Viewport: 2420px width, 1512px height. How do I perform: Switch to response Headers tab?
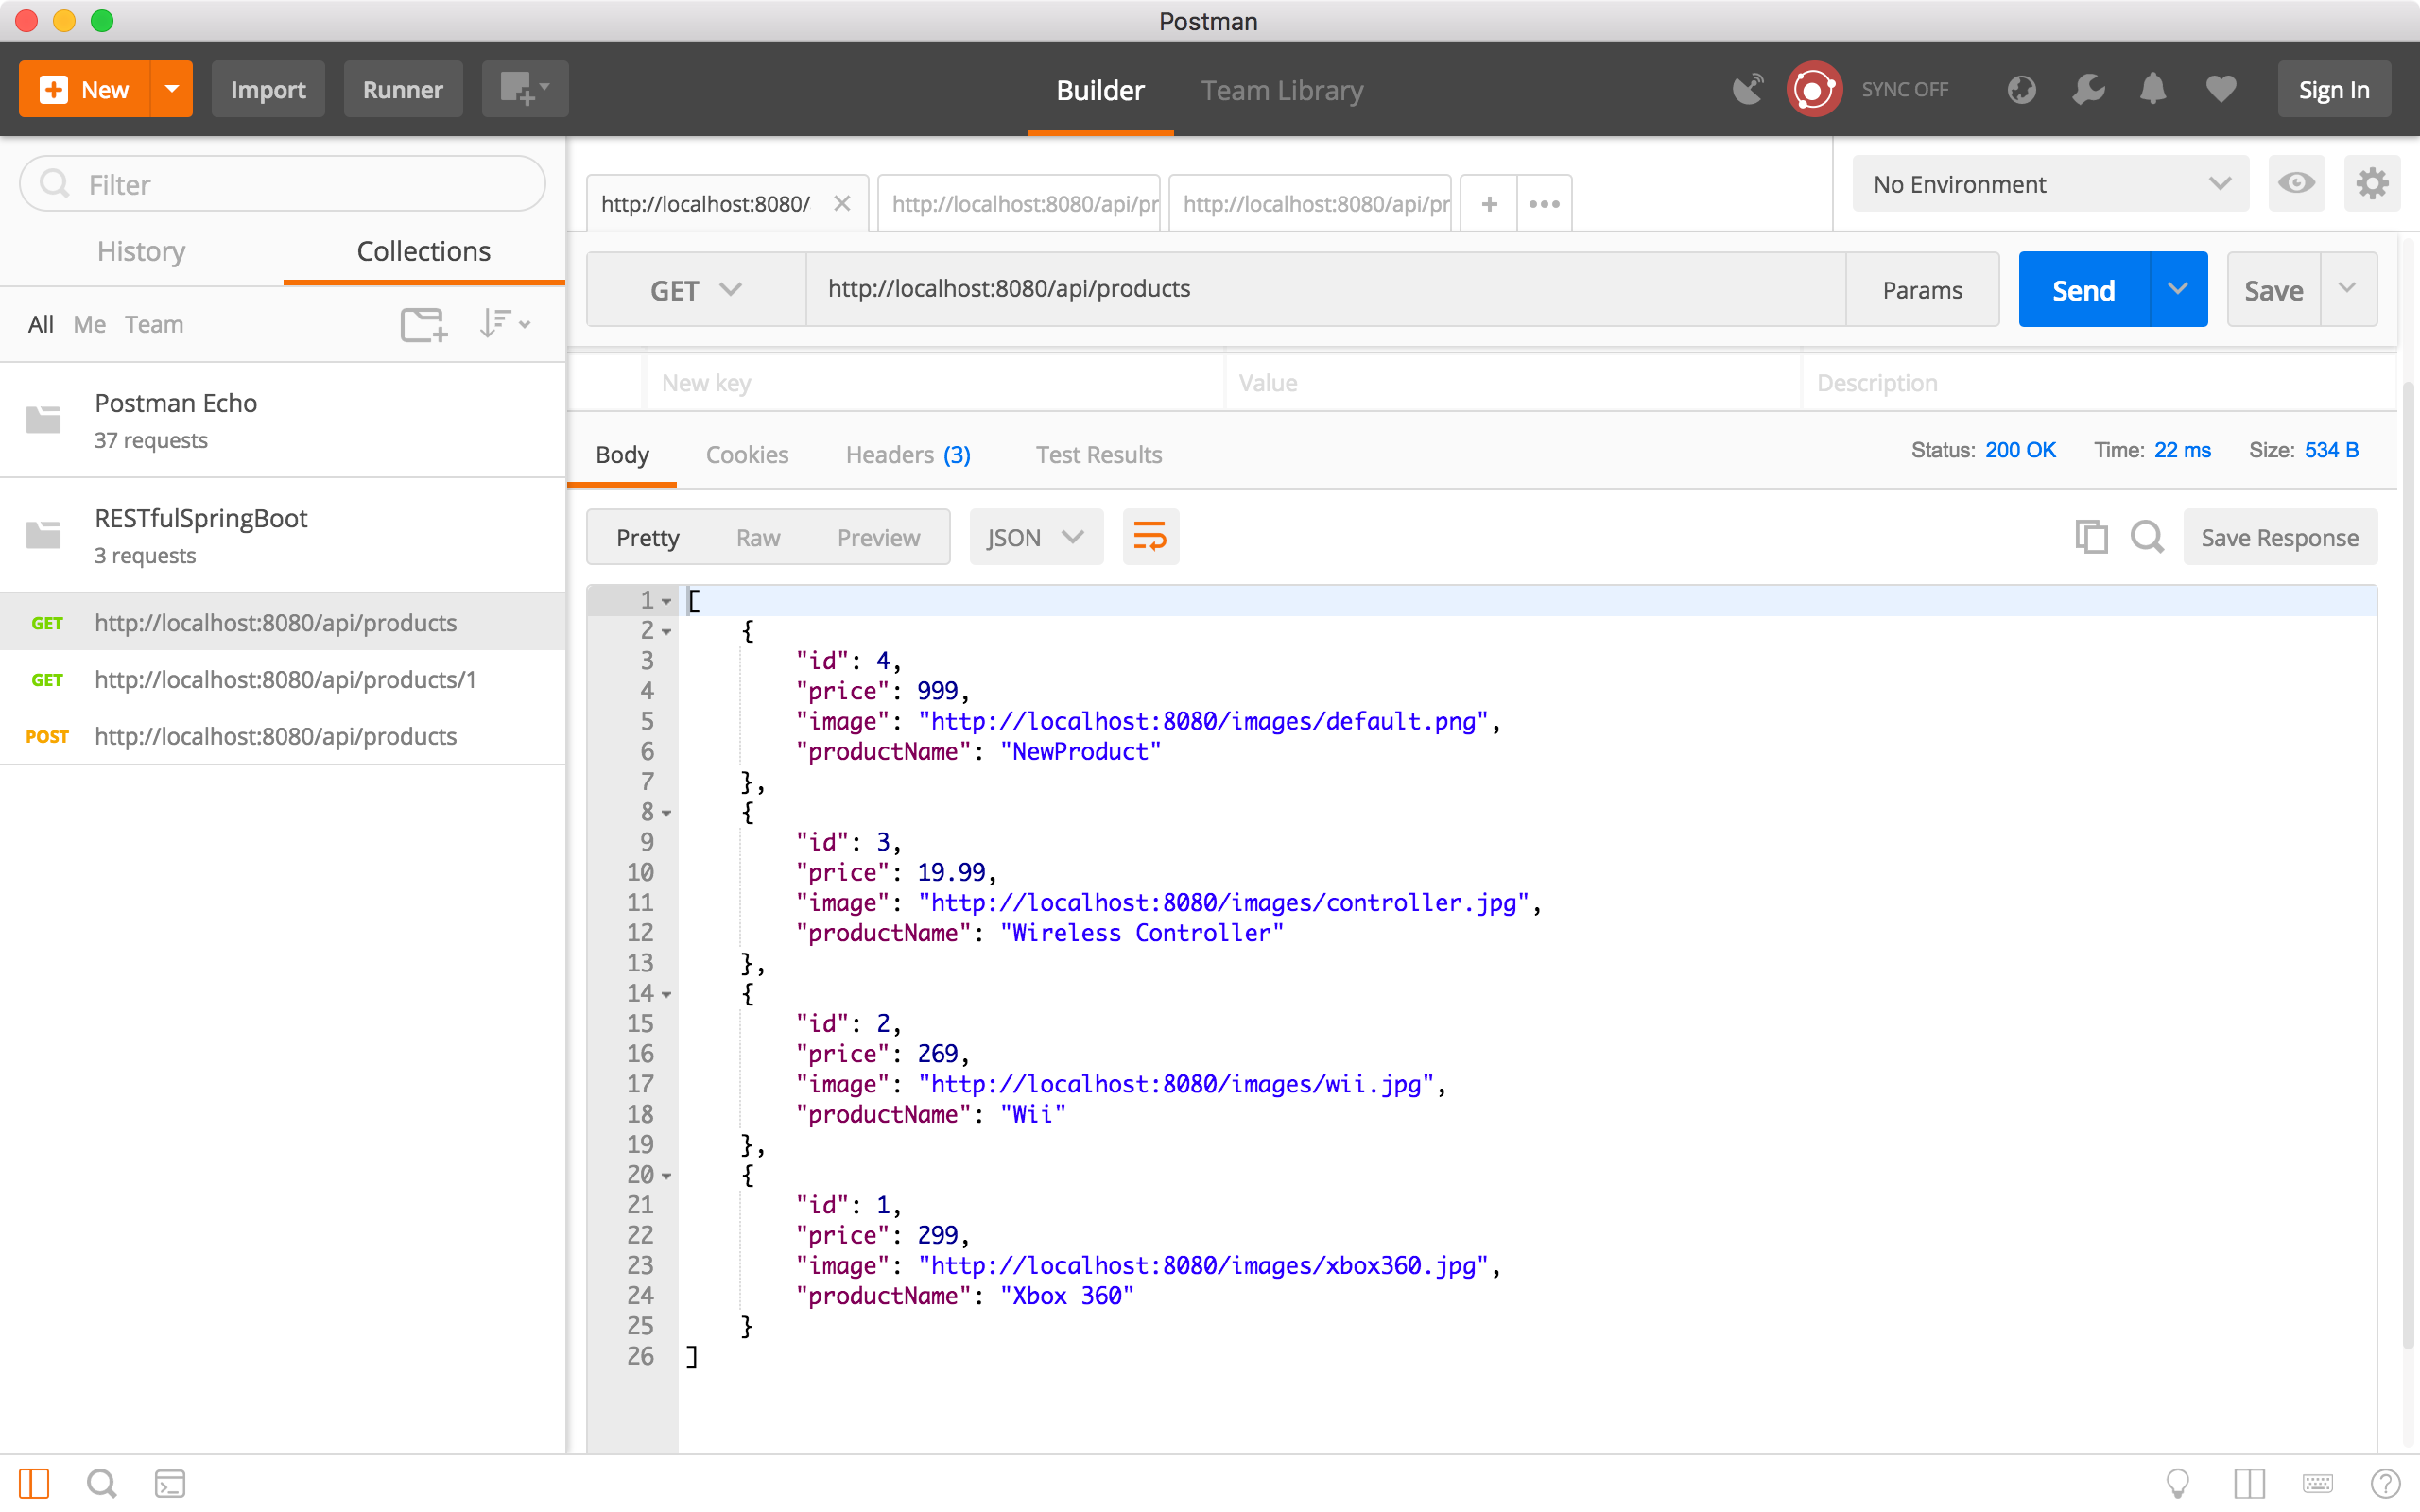907,455
